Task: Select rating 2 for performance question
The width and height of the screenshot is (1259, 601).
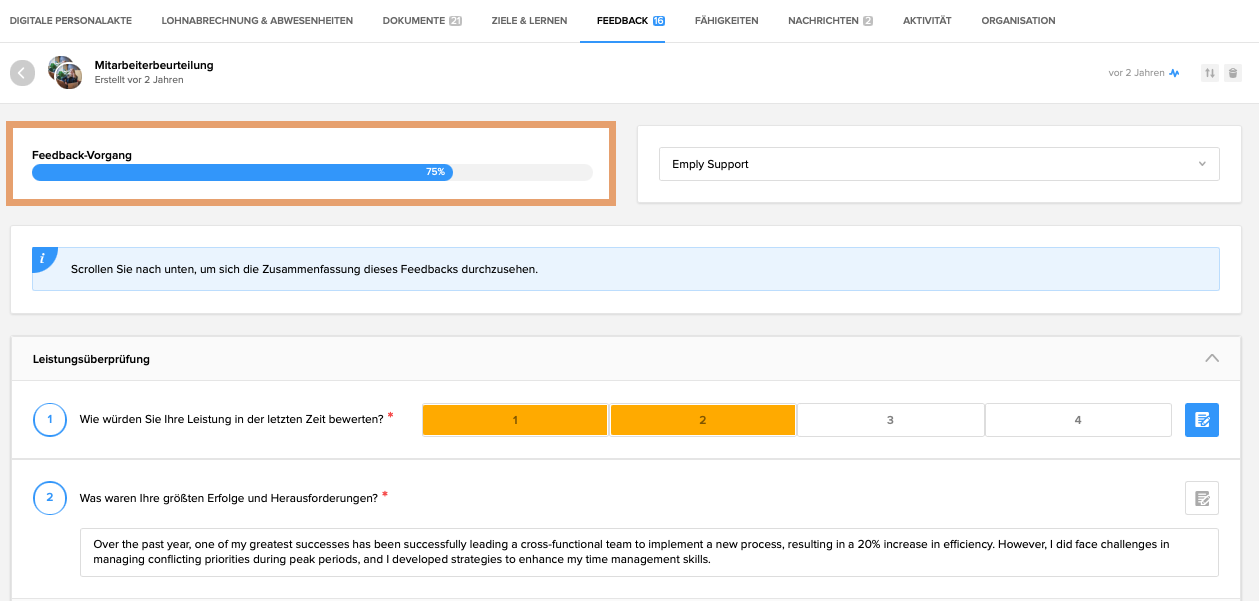Action: tap(702, 420)
